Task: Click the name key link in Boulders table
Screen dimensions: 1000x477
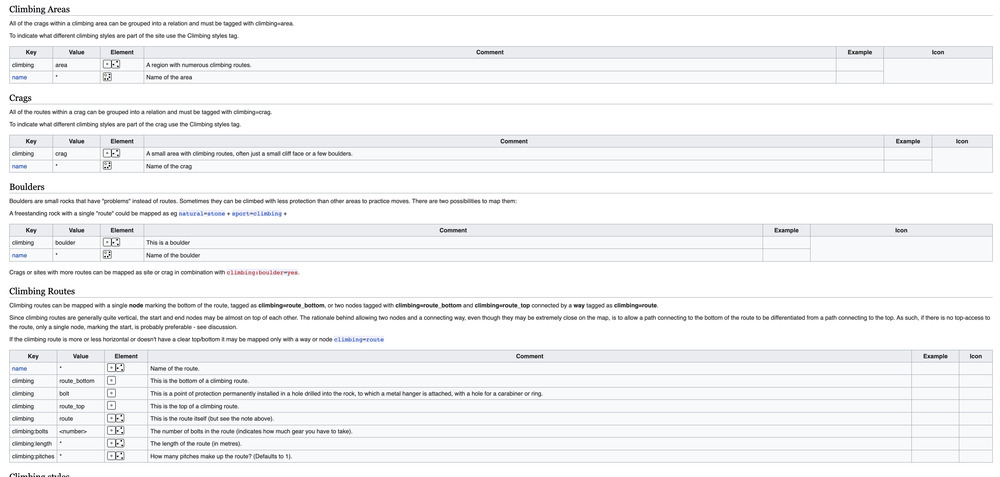Action: pos(19,255)
